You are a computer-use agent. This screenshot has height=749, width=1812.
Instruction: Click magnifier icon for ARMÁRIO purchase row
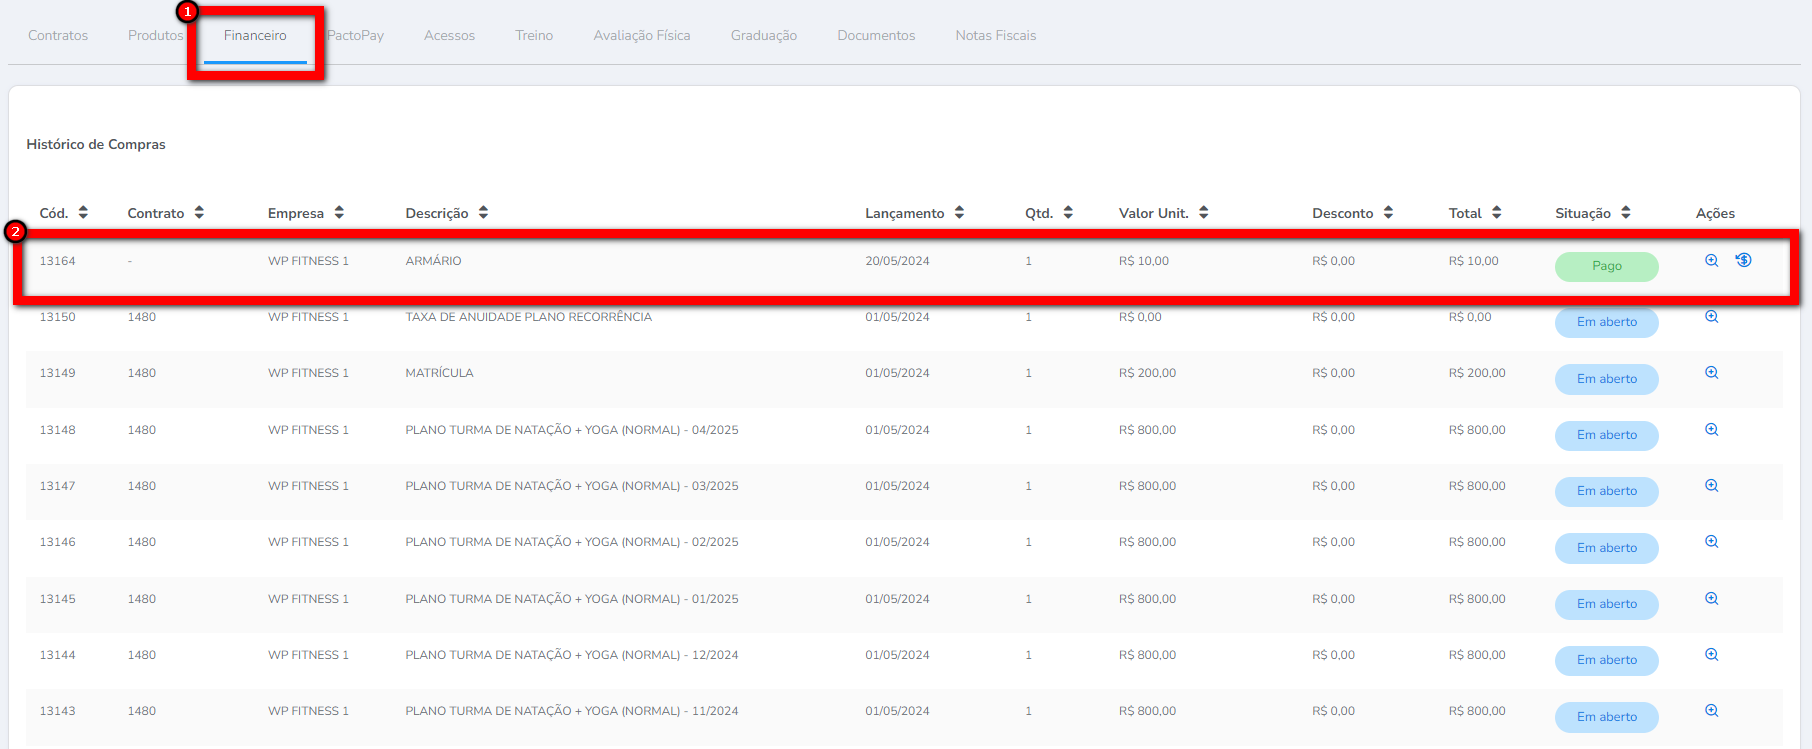point(1711,260)
